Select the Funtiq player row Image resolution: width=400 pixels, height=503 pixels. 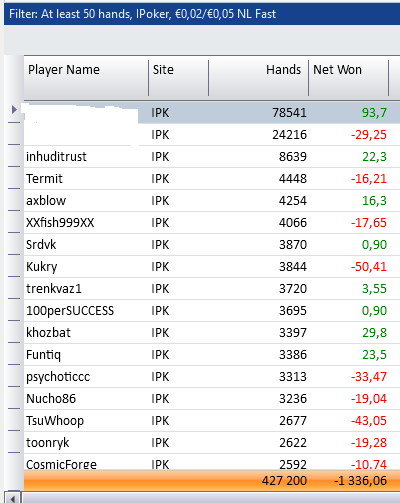point(212,355)
